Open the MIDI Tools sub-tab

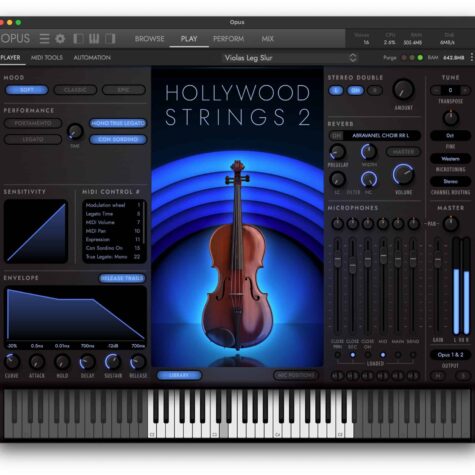click(x=47, y=58)
